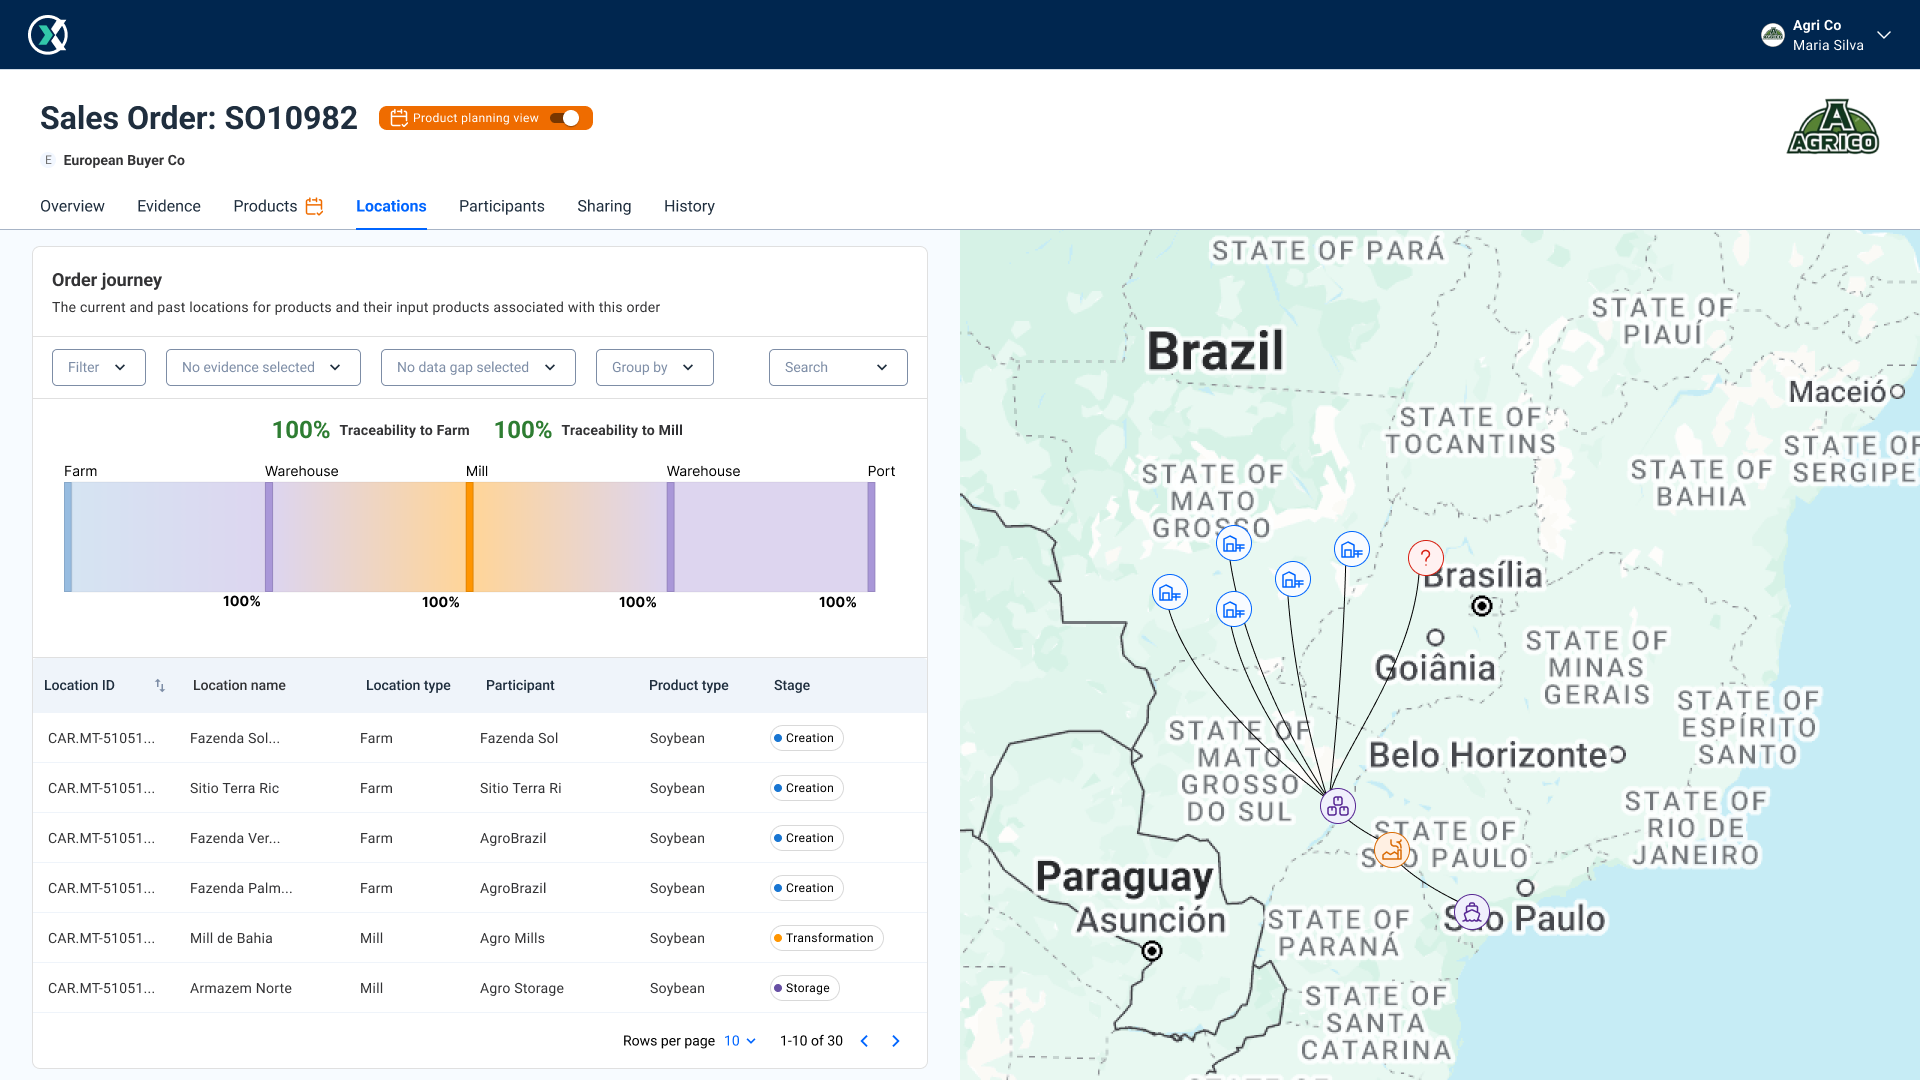The image size is (1920, 1080).
Task: Click Creation stage chip for Fazenda Sol row
Action: (807, 738)
